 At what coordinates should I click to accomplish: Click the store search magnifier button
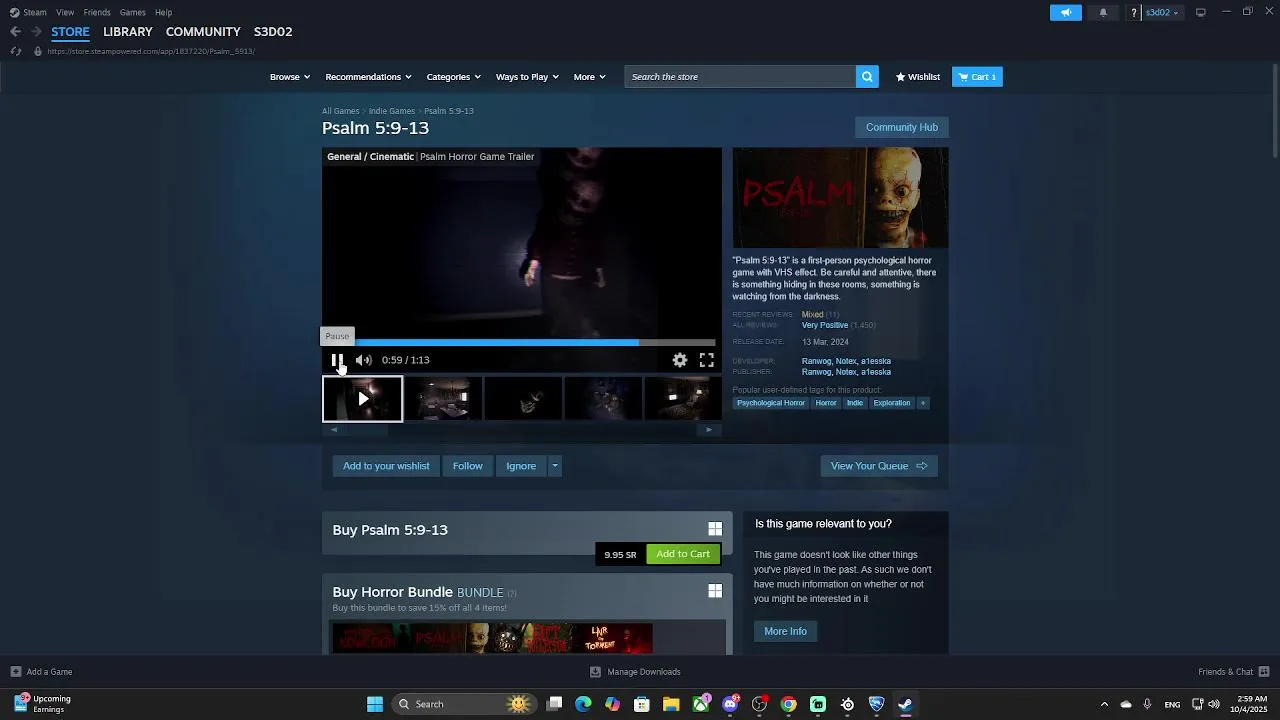867,77
